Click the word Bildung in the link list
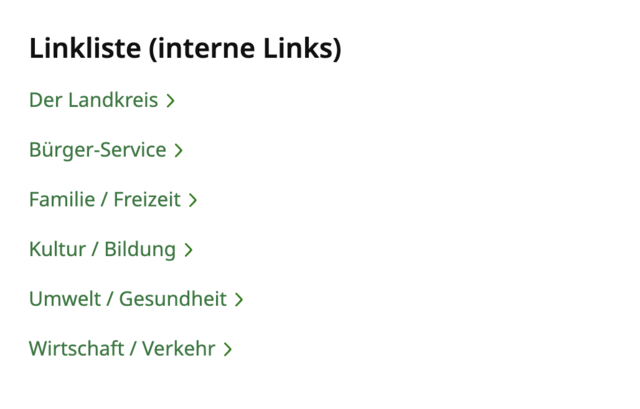 point(140,250)
